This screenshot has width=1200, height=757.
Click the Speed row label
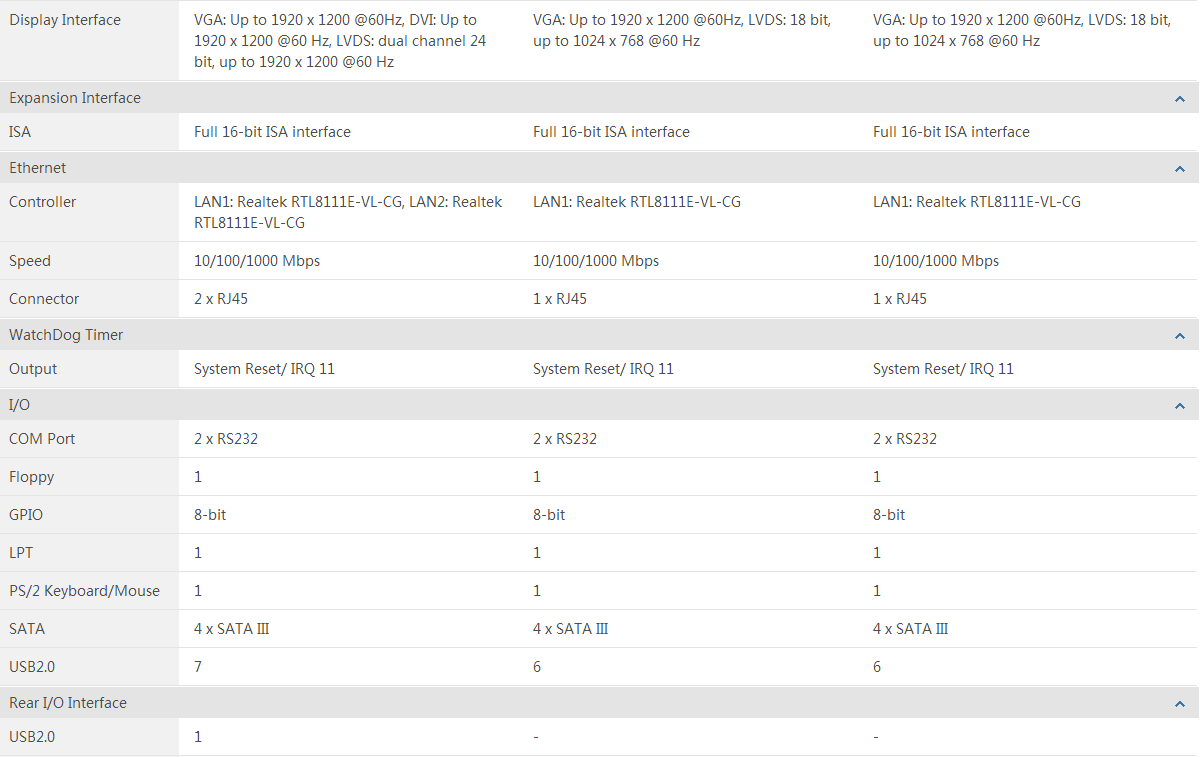[30, 261]
